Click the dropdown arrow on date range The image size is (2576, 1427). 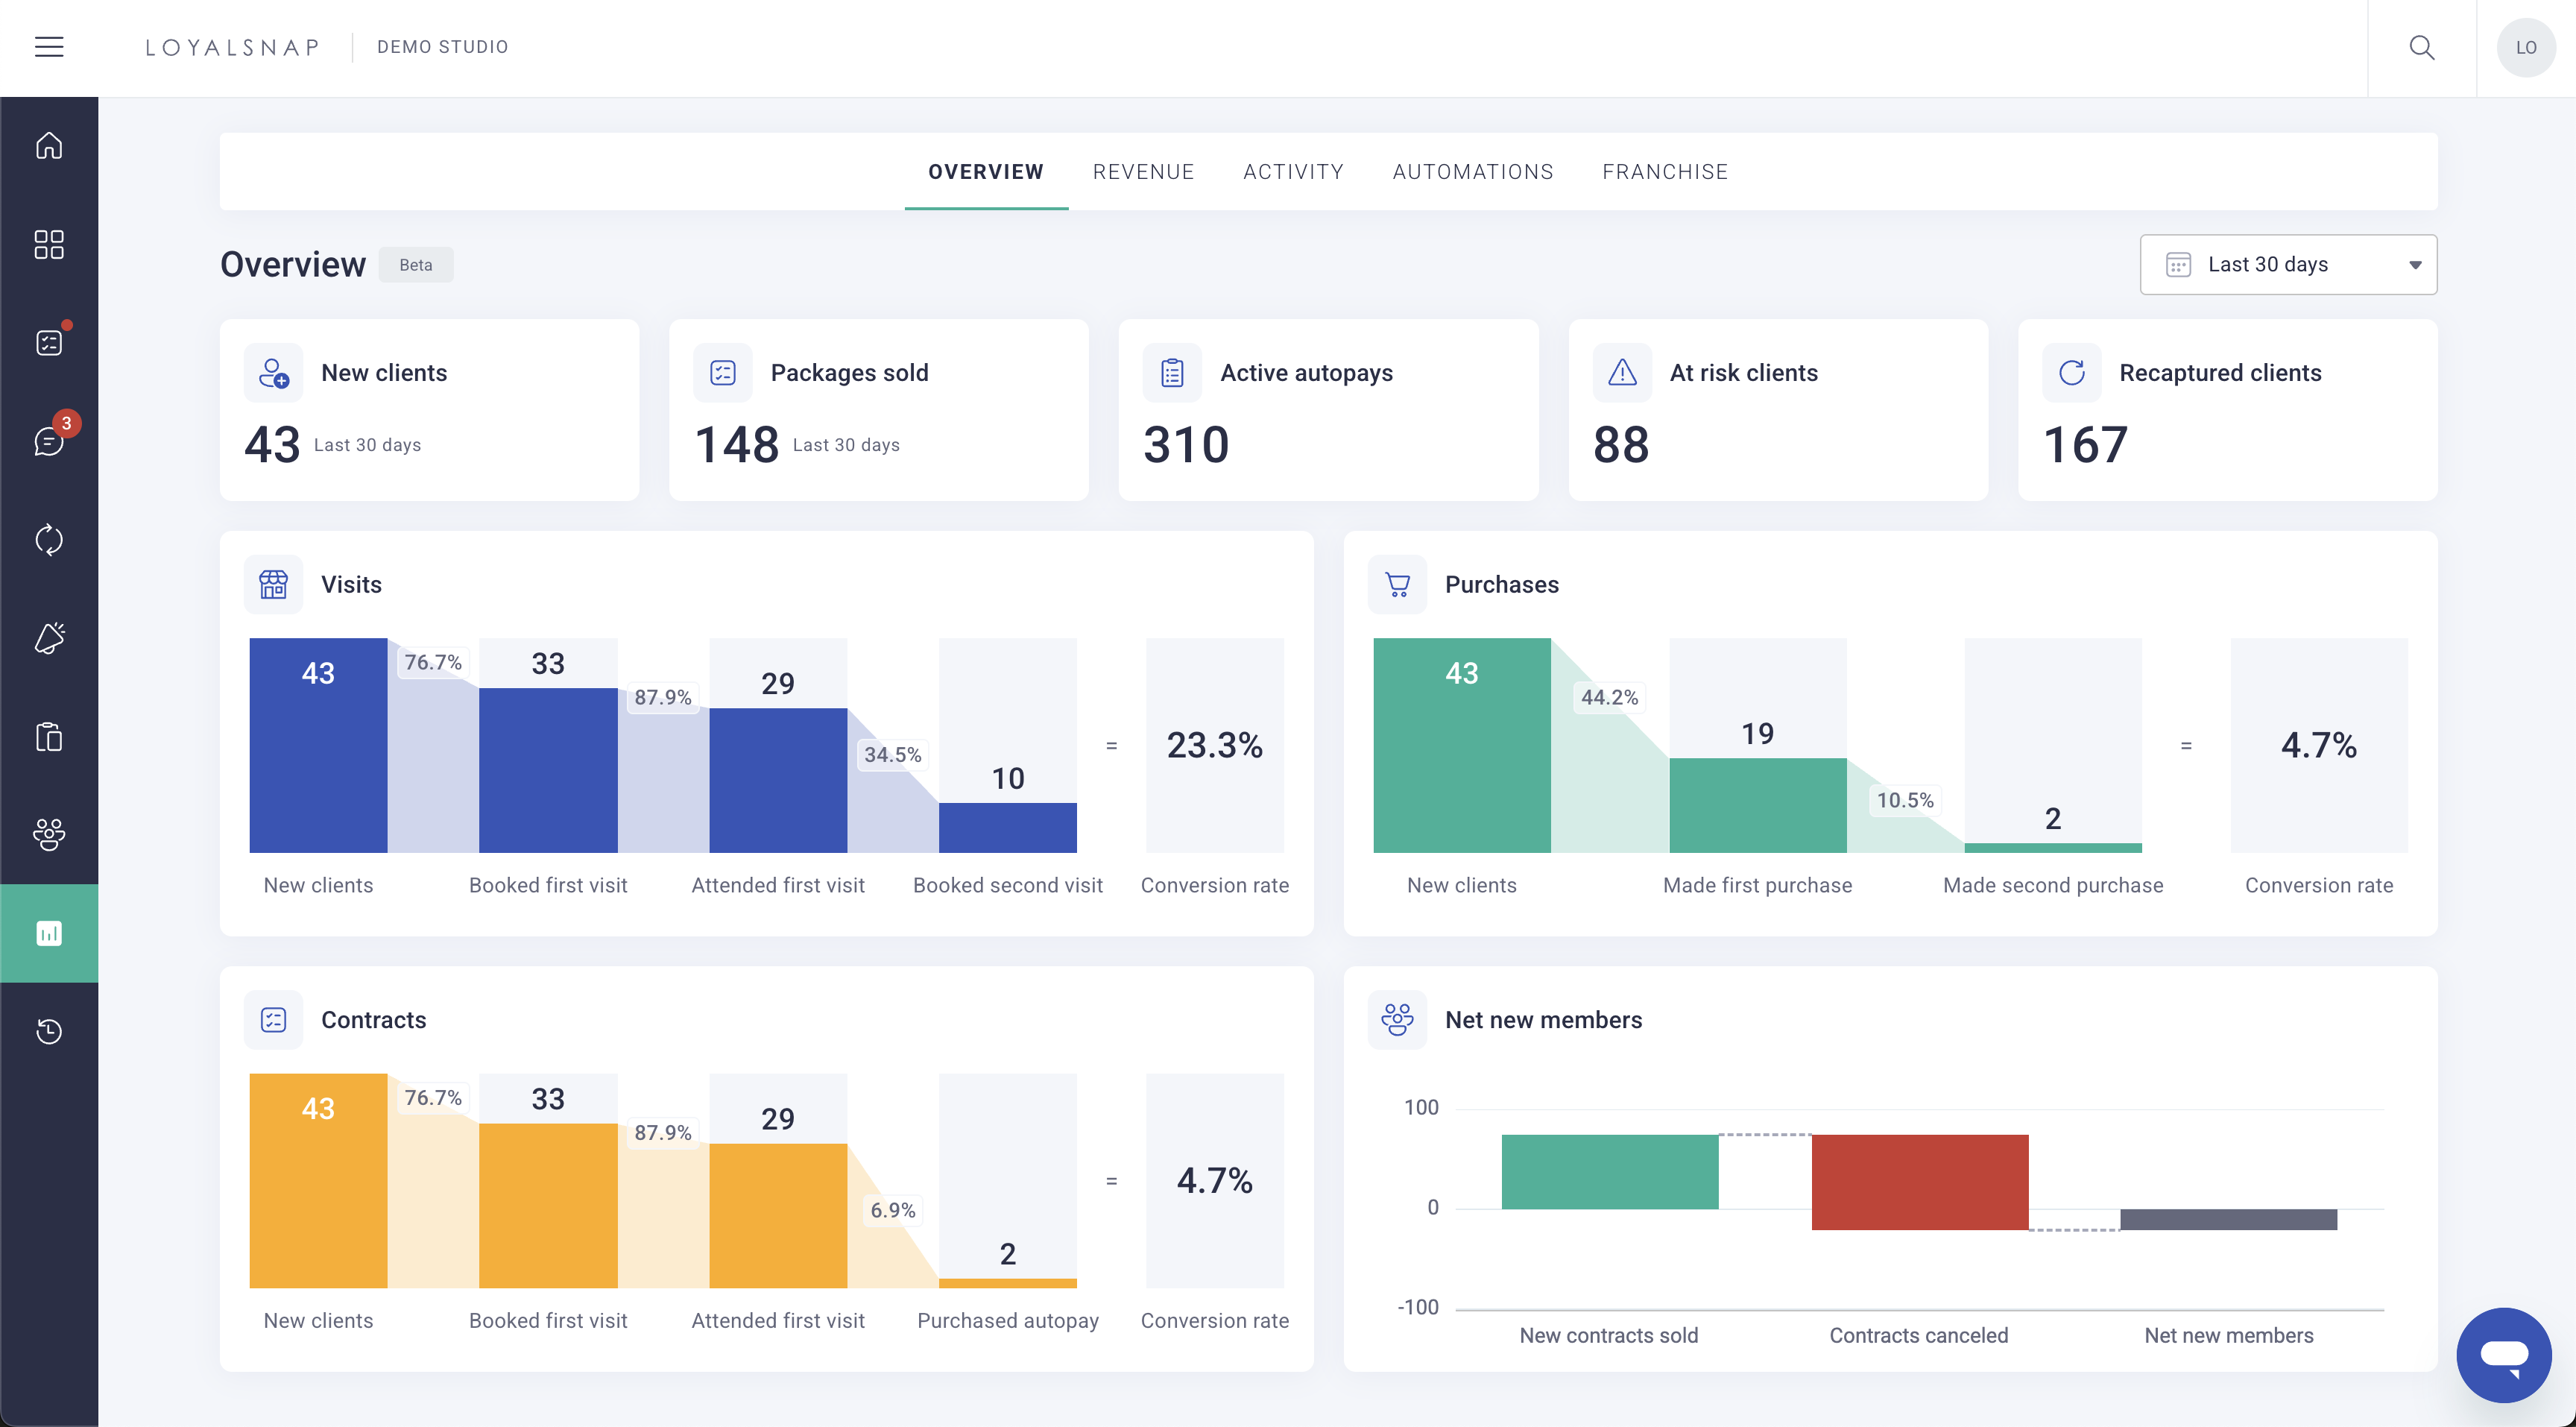click(x=2414, y=265)
